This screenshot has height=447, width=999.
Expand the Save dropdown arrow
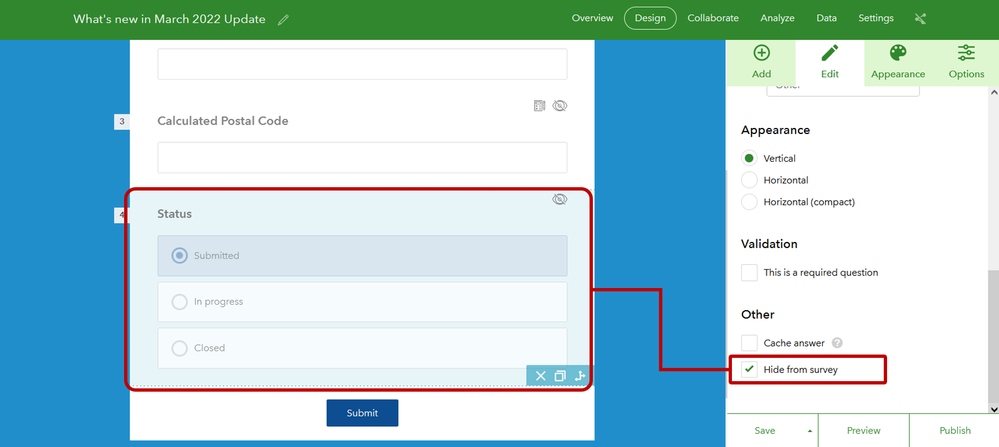810,431
